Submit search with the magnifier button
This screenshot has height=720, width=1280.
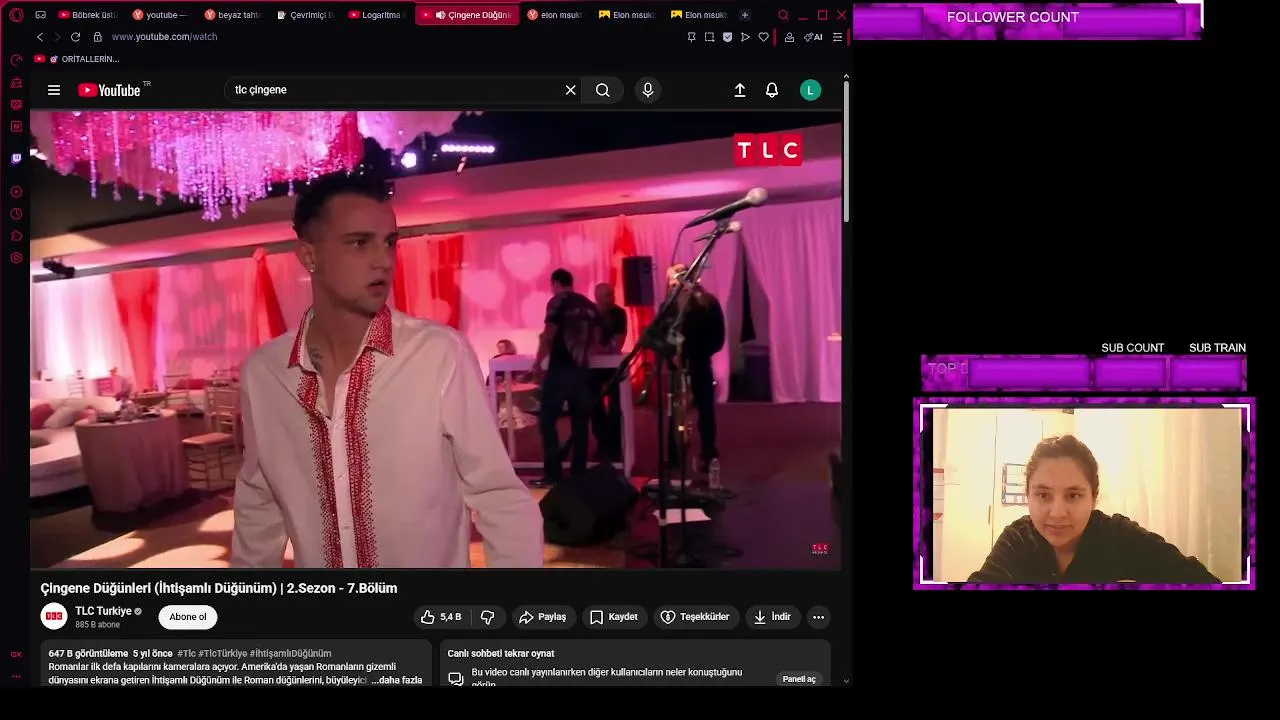pos(603,90)
